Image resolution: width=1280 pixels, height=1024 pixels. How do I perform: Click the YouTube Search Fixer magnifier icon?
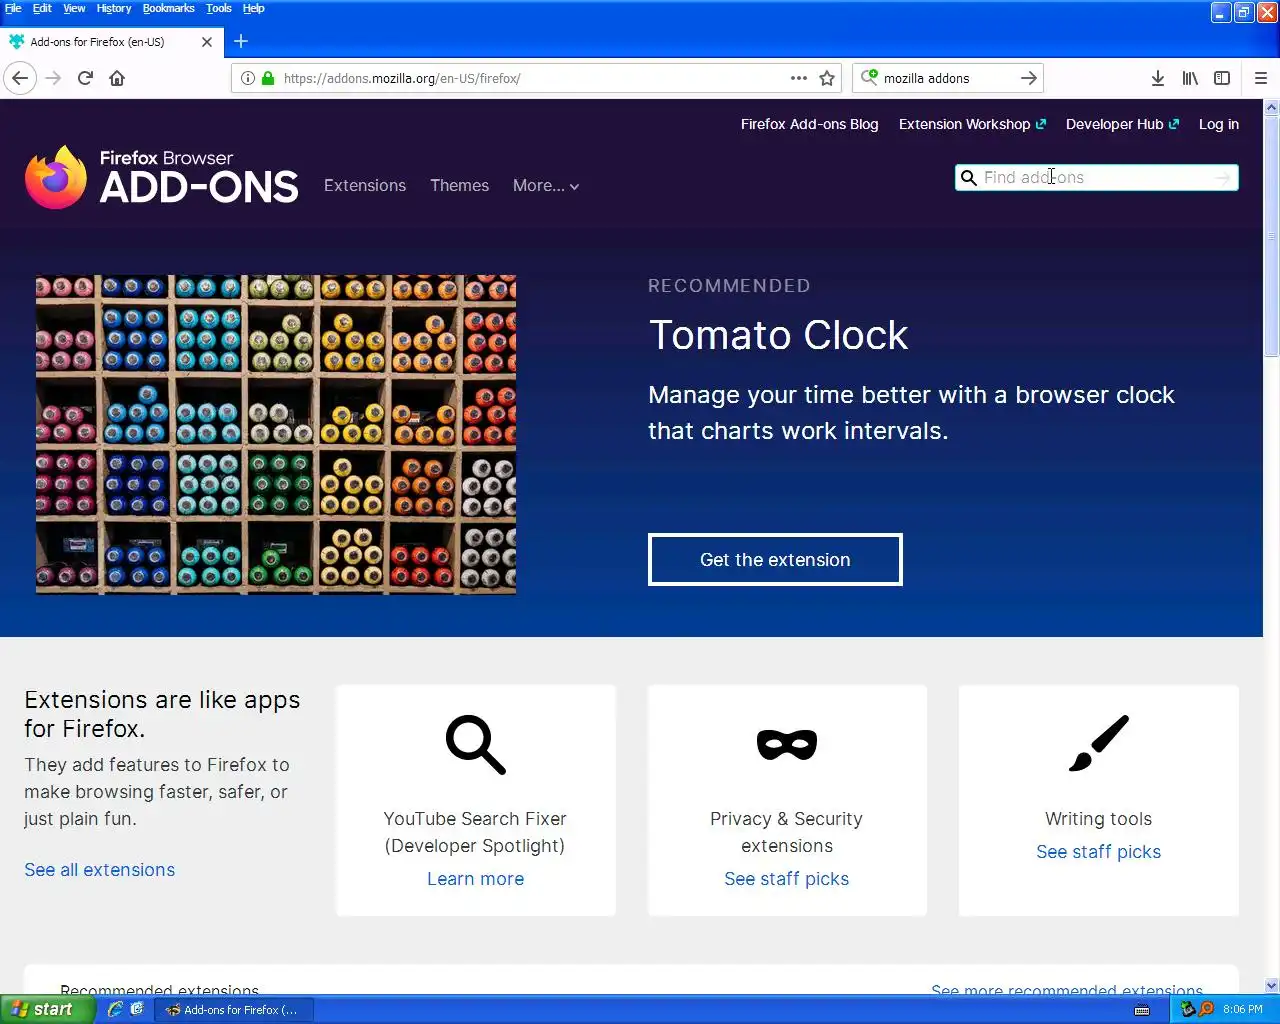pos(475,744)
